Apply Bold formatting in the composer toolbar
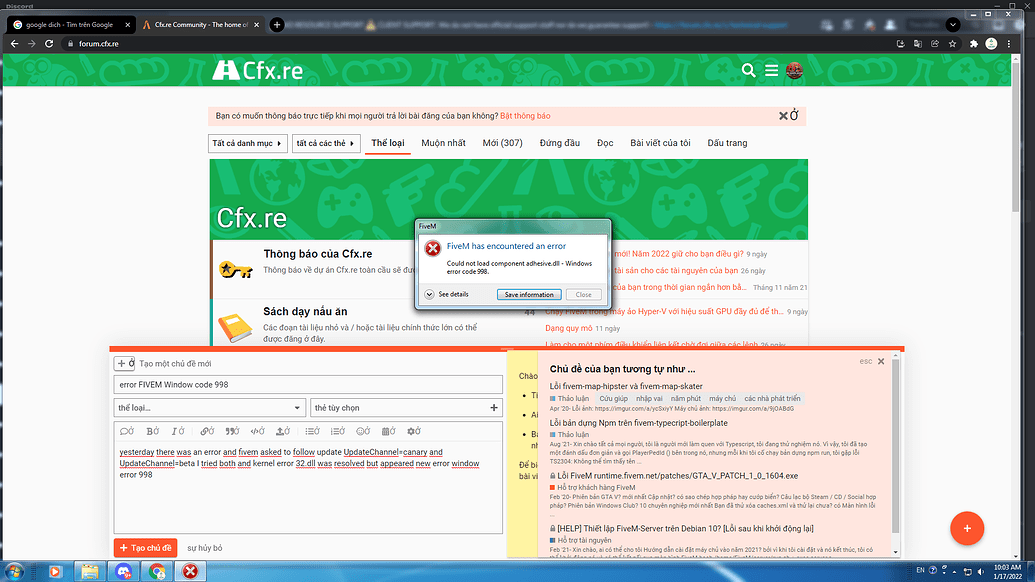The image size is (1035, 582). tap(151, 431)
